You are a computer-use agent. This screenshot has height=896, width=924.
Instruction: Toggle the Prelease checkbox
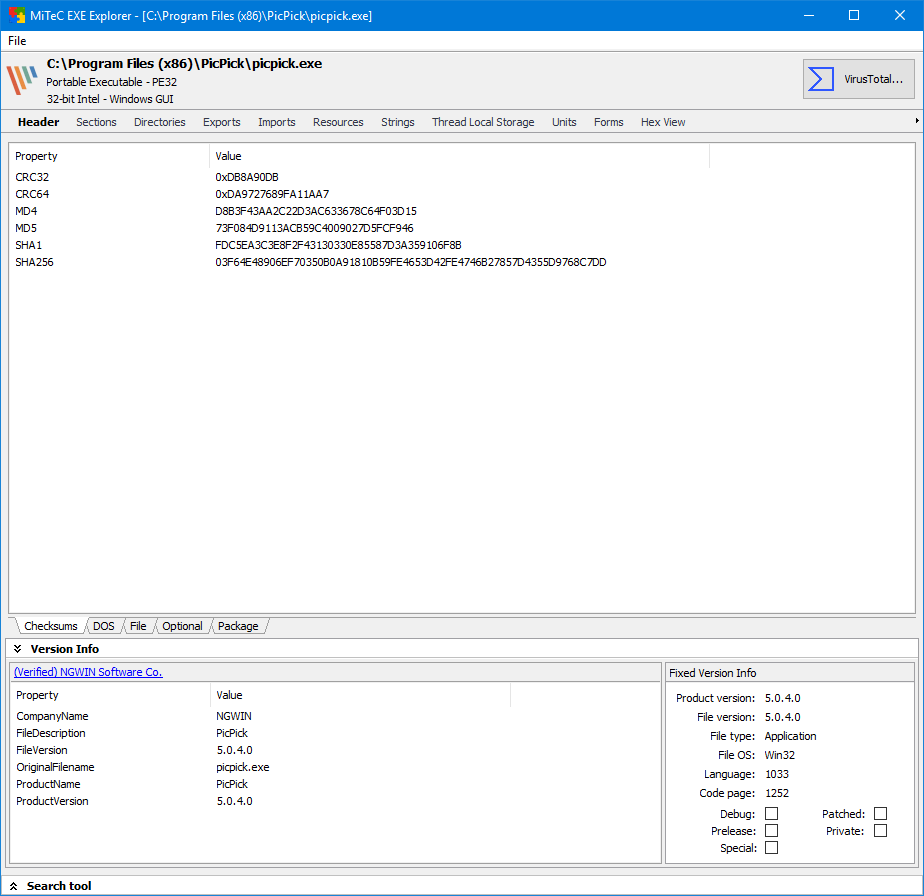[771, 831]
